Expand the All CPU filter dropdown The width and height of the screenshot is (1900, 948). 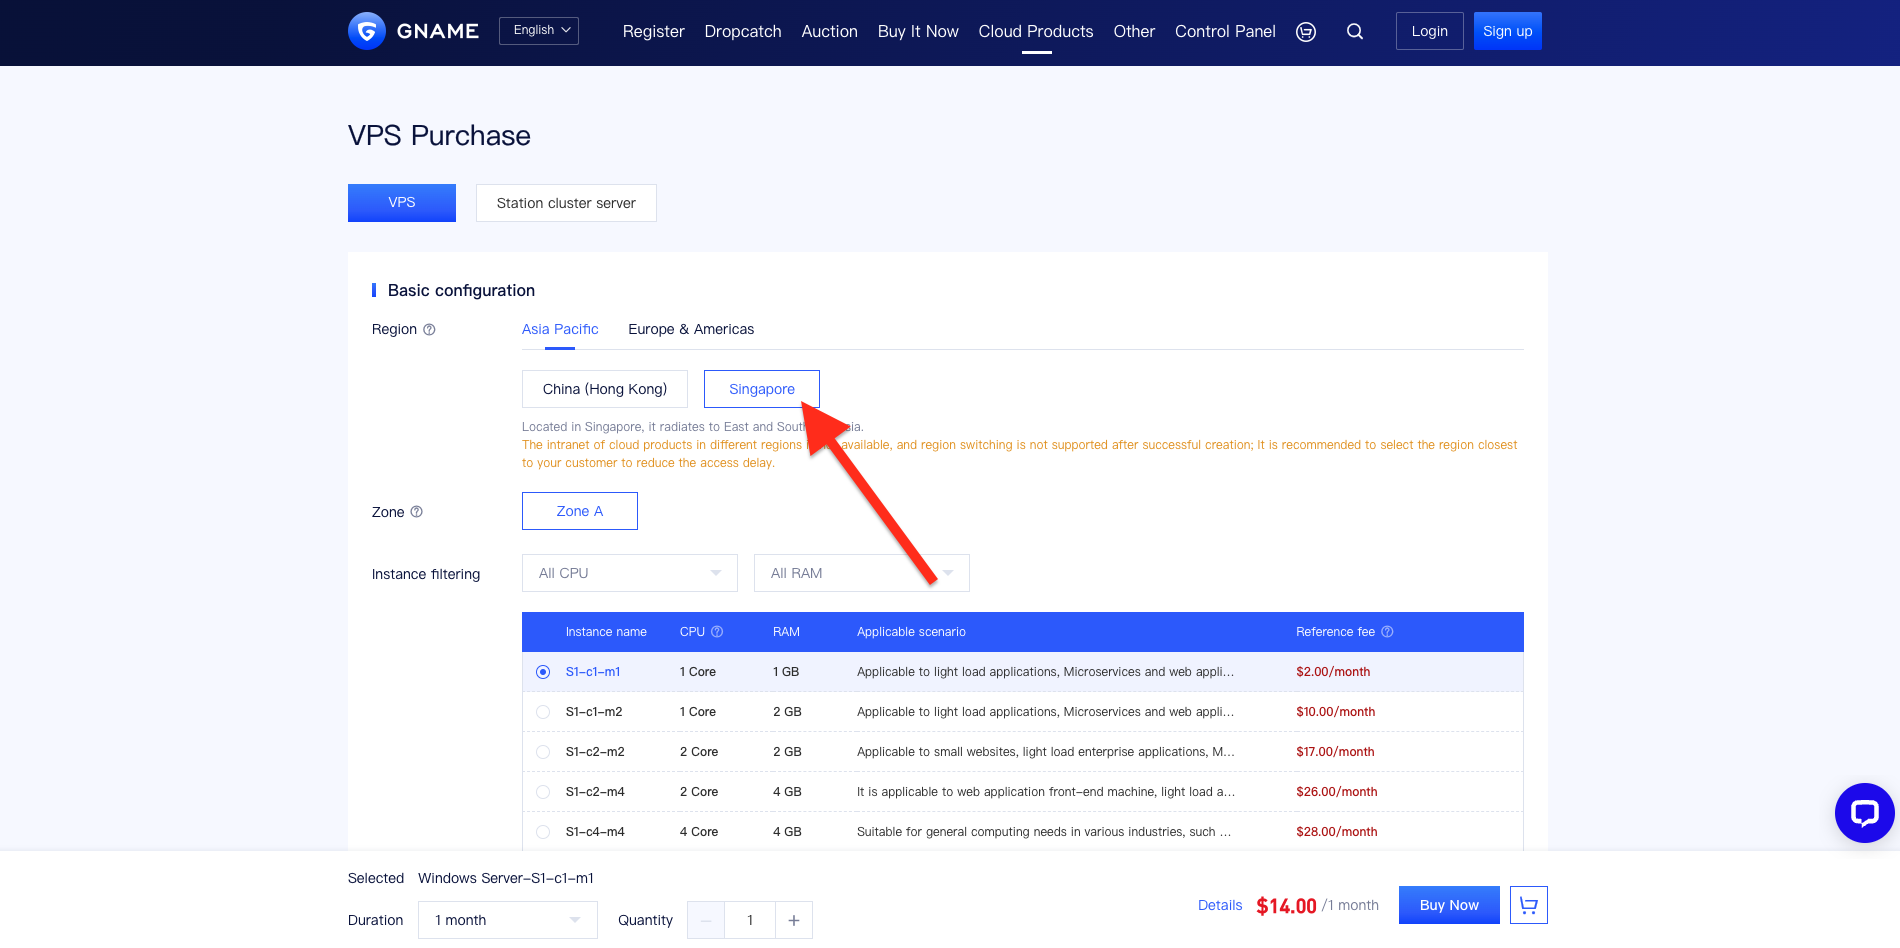[630, 573]
